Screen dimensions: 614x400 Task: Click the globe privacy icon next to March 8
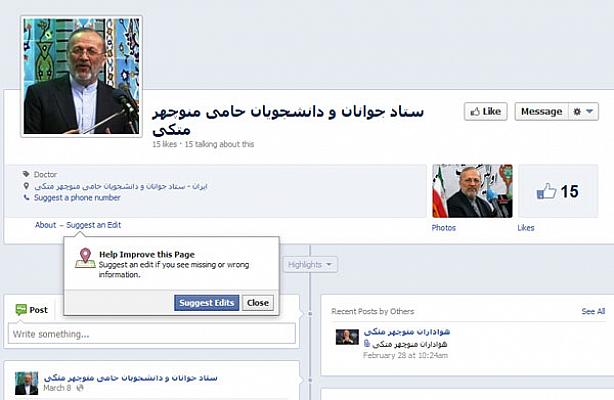(x=80, y=388)
